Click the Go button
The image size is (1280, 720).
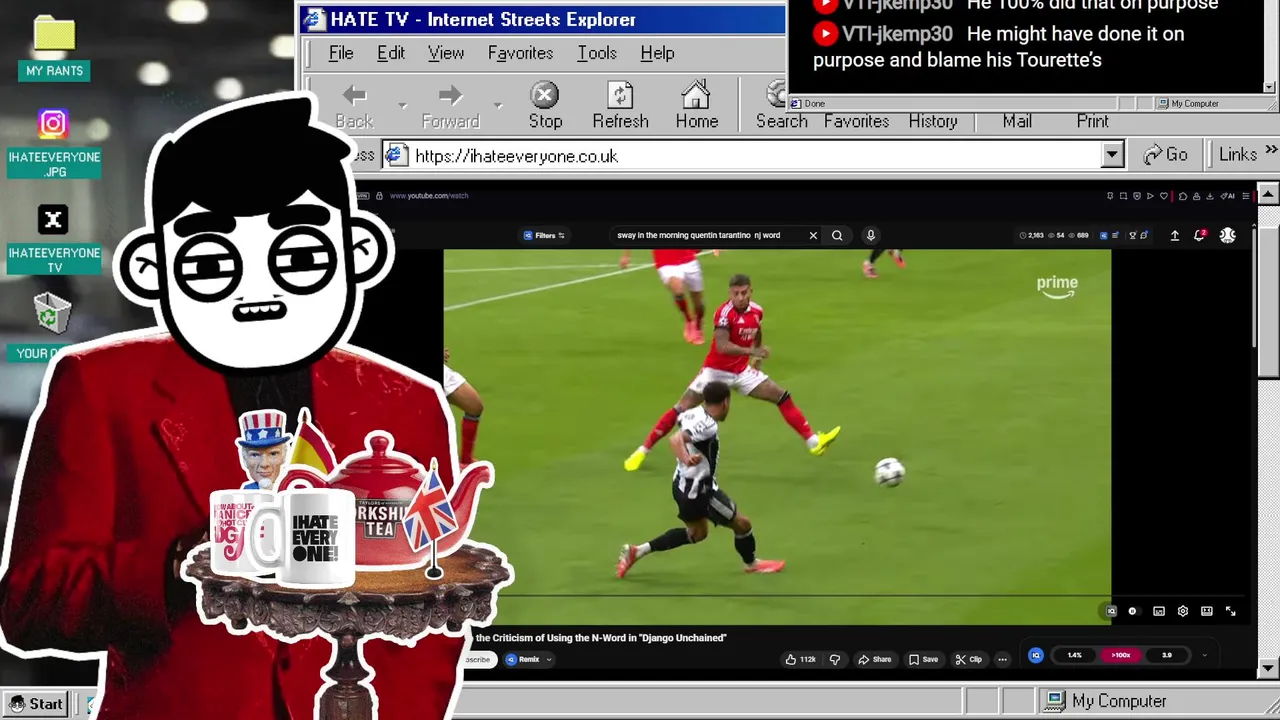tap(1165, 155)
